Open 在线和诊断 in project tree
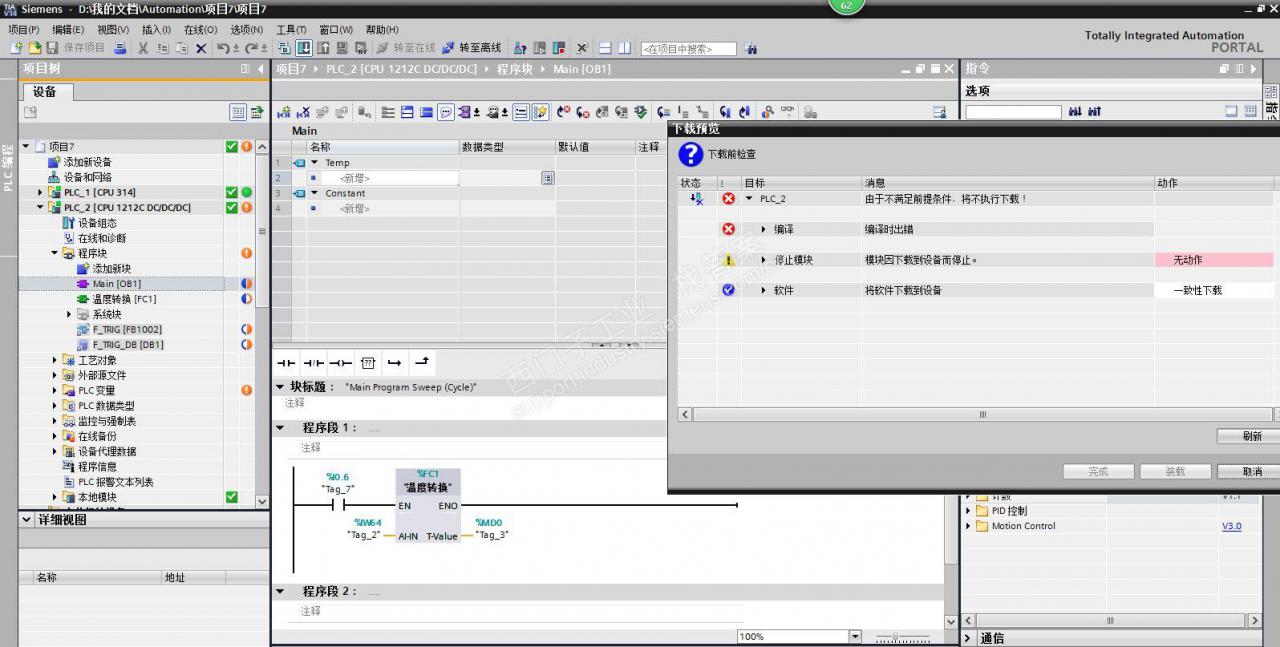Image resolution: width=1280 pixels, height=647 pixels. pyautogui.click(x=102, y=238)
